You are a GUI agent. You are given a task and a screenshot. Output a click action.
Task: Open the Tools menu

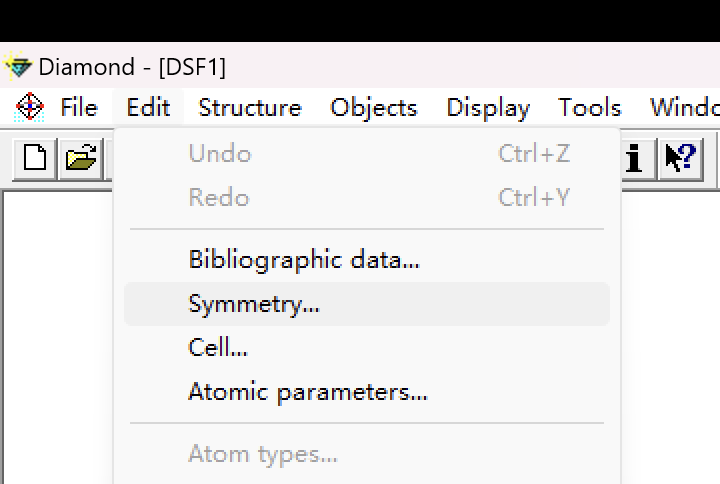click(590, 107)
